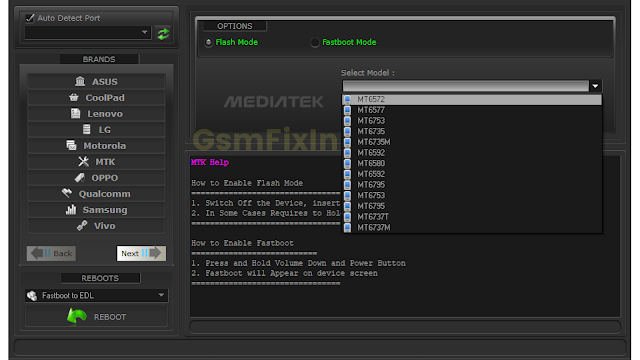Click the bottom status bar field

click(320, 347)
